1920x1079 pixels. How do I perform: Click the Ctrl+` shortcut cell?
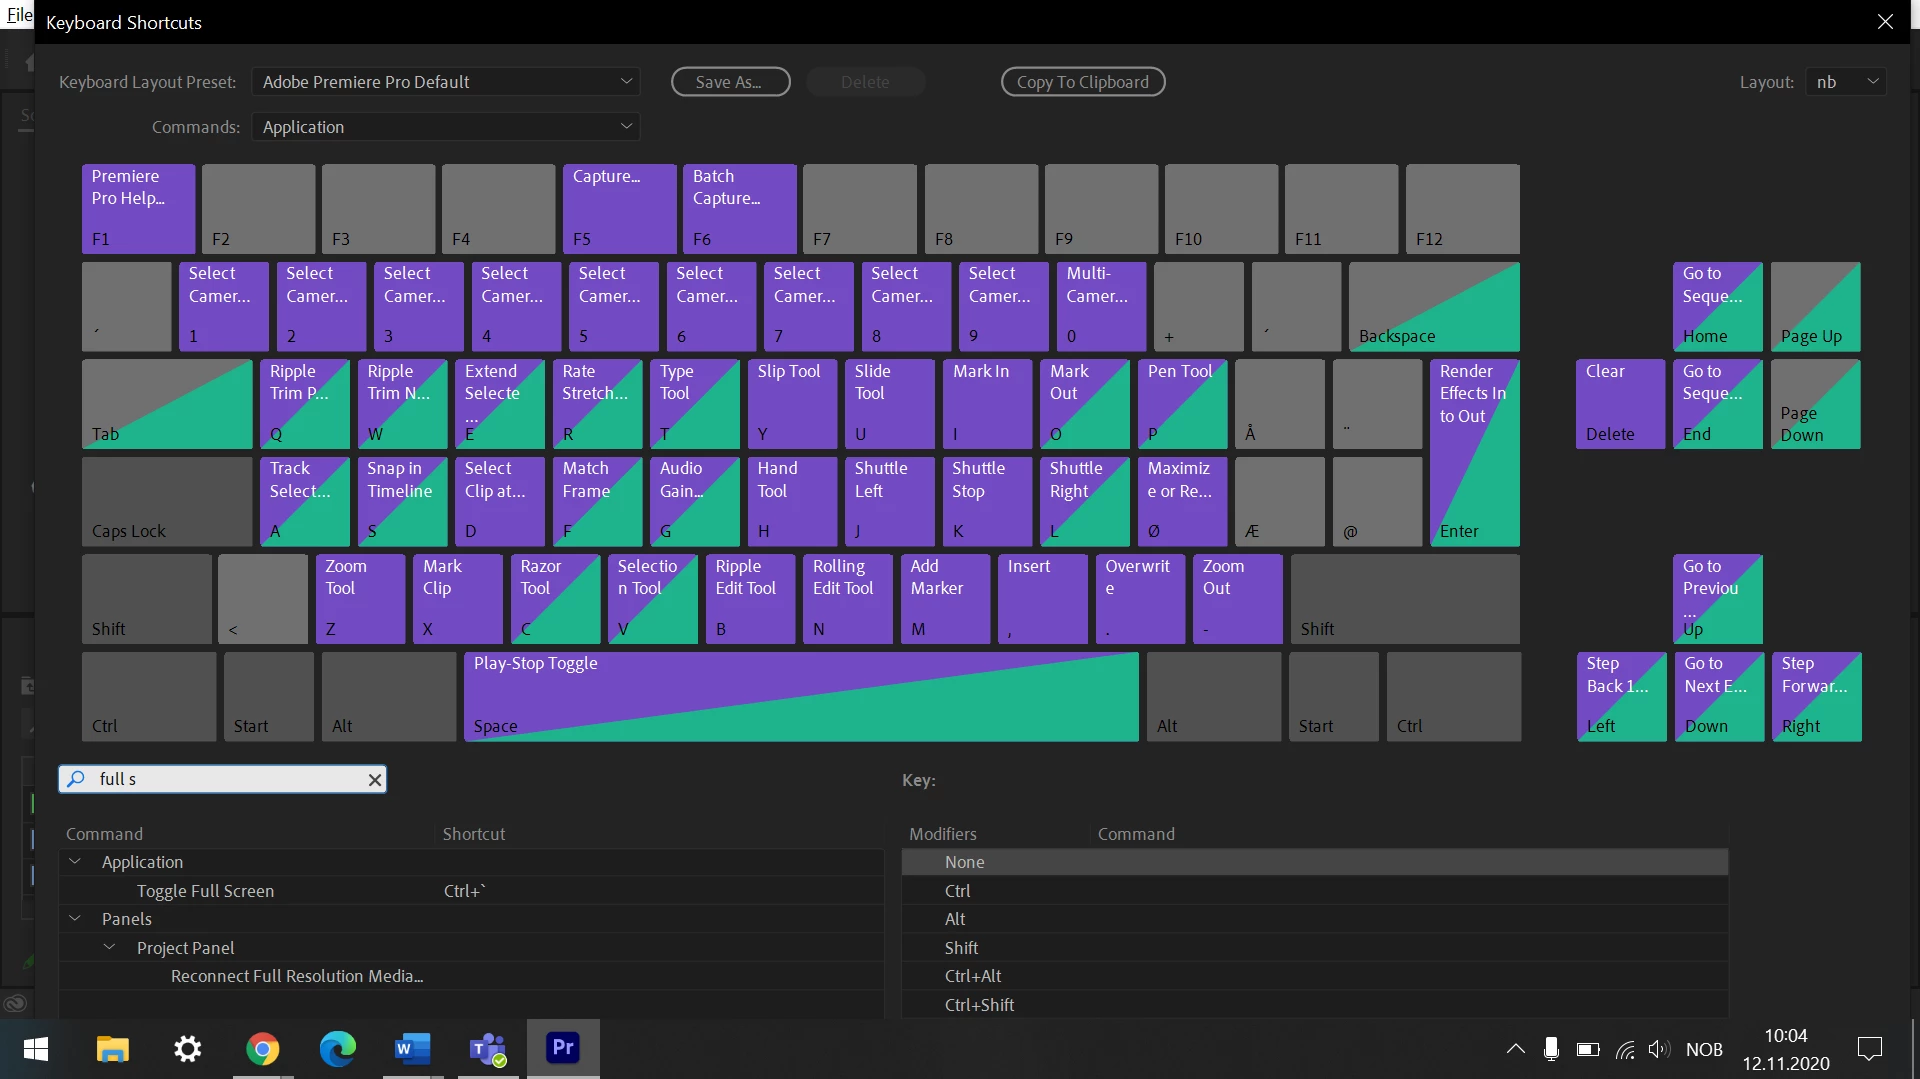(465, 891)
